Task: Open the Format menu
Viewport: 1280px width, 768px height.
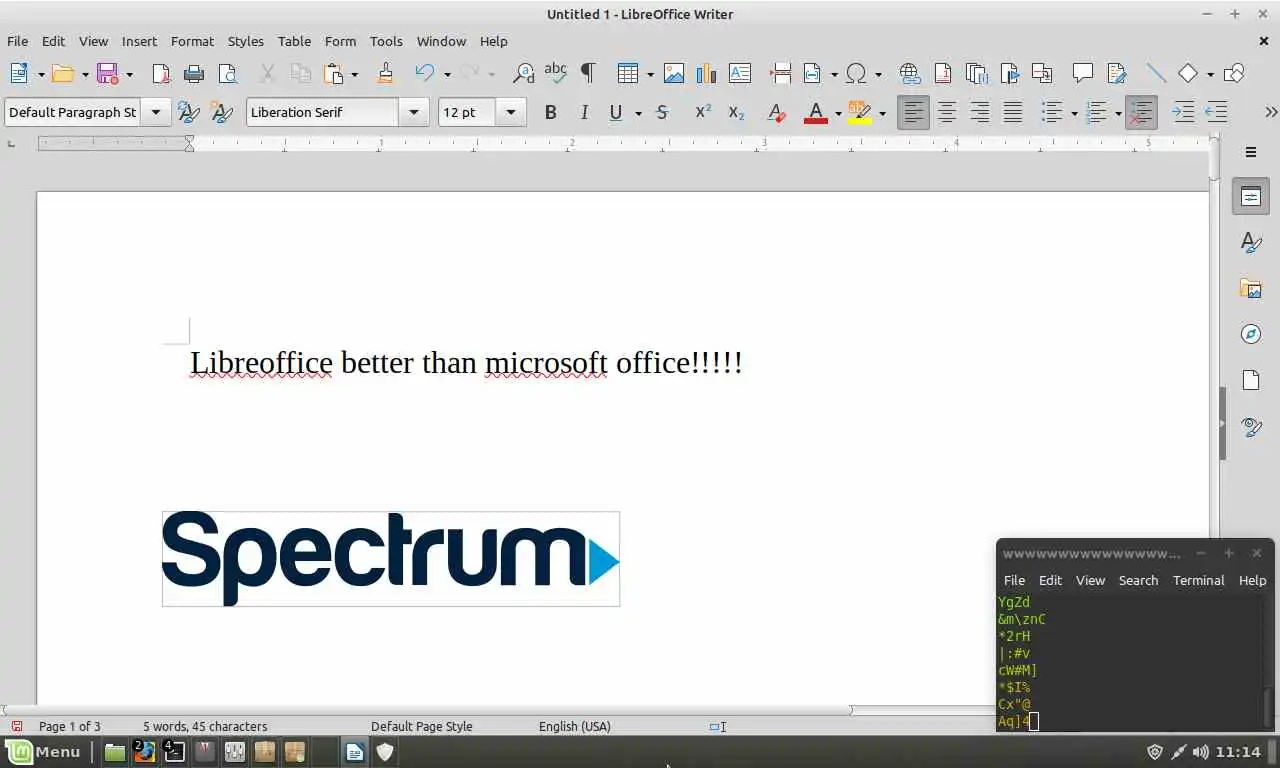Action: [x=192, y=41]
